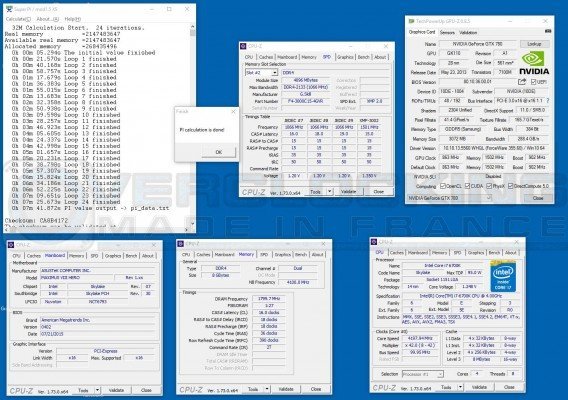Viewport: 568px width, 400px height.
Task: Click 'PI calculation is done!' message text
Action: point(202,130)
